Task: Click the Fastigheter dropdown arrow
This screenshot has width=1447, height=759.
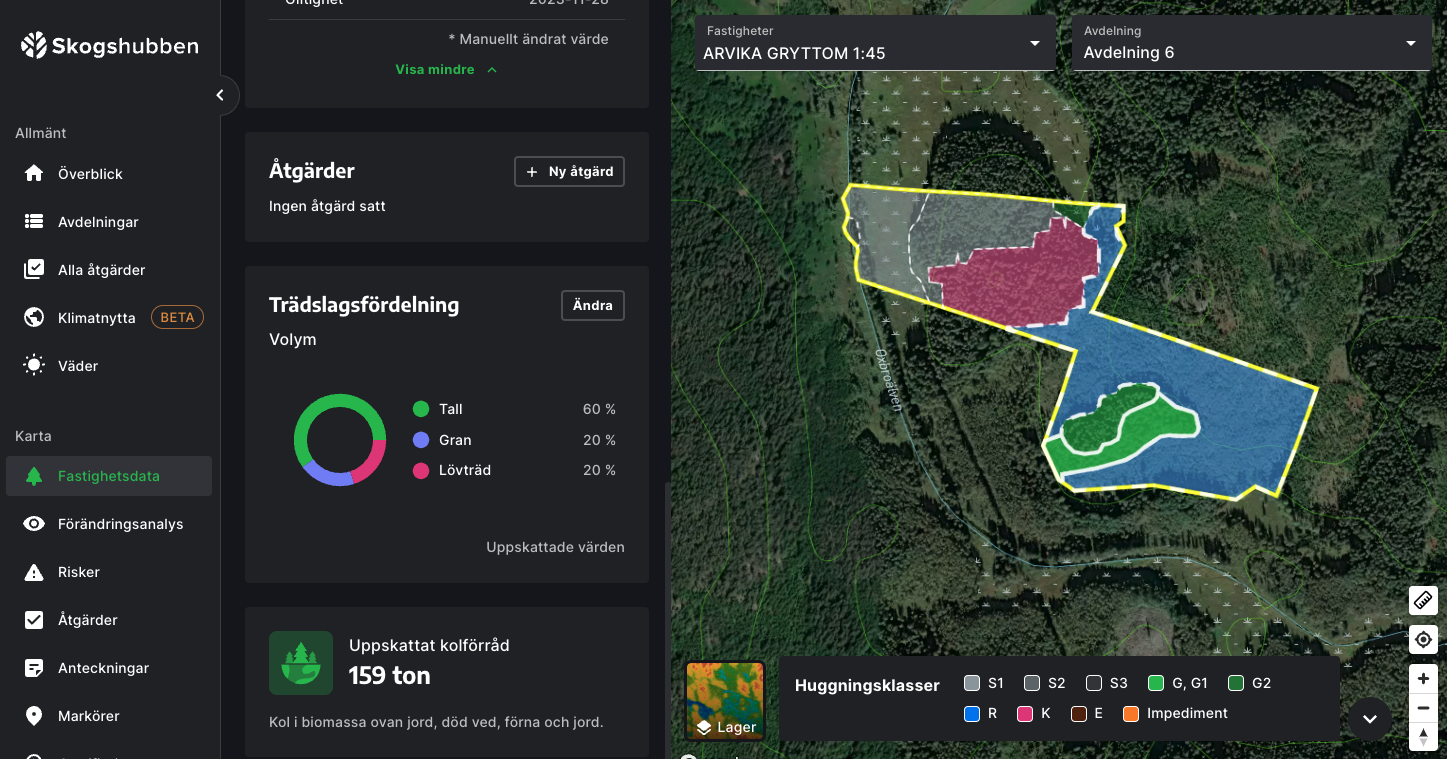Action: [1034, 44]
